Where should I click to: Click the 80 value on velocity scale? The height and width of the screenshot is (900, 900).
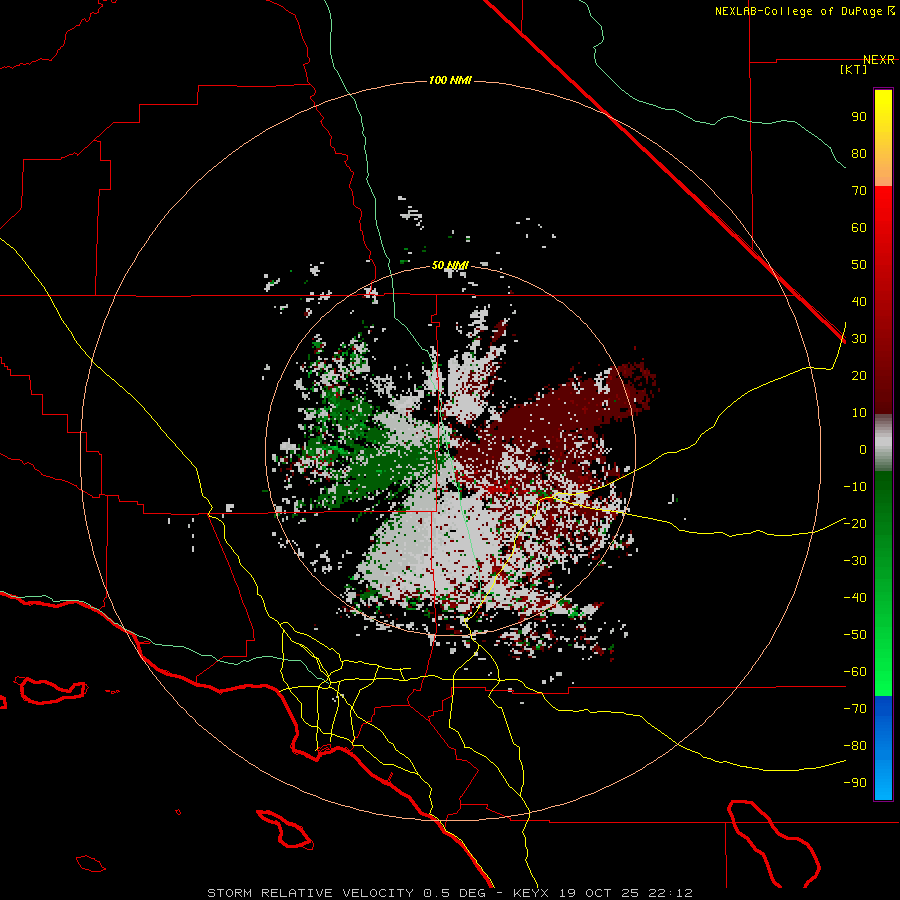click(x=859, y=154)
